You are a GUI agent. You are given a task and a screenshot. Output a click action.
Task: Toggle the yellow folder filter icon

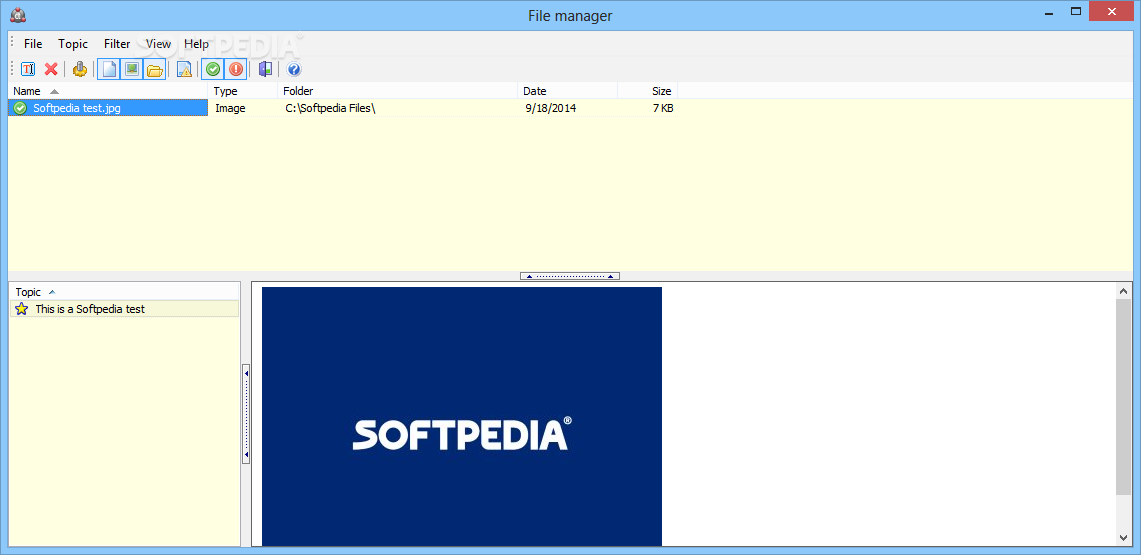click(154, 69)
